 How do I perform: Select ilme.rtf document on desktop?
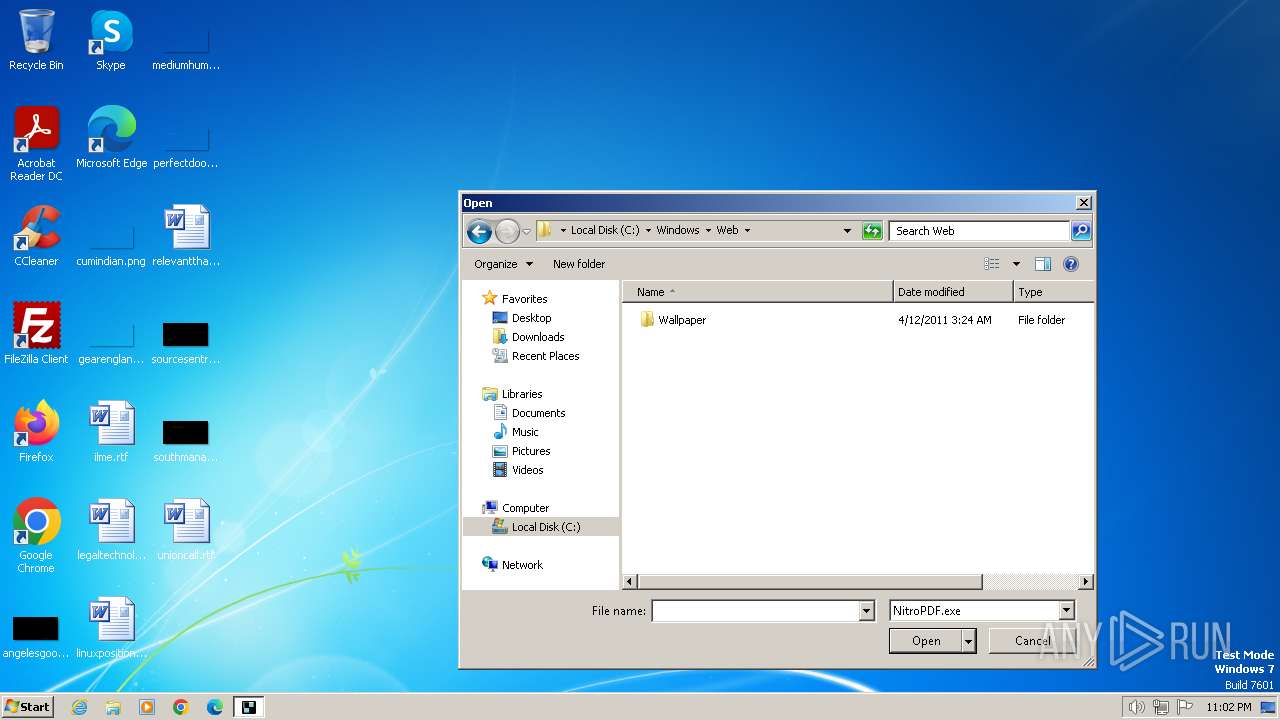(111, 432)
